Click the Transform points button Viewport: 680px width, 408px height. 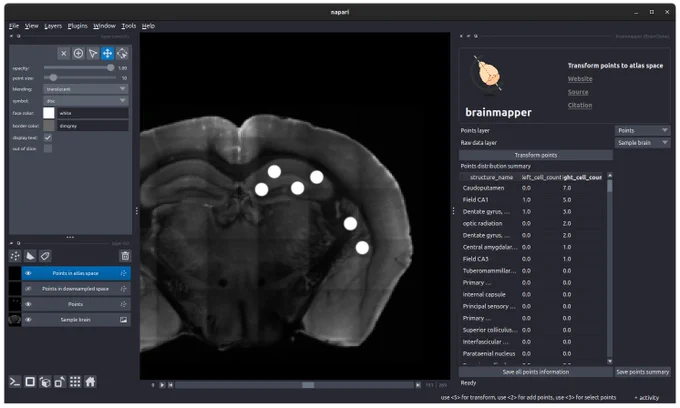pyautogui.click(x=536, y=155)
